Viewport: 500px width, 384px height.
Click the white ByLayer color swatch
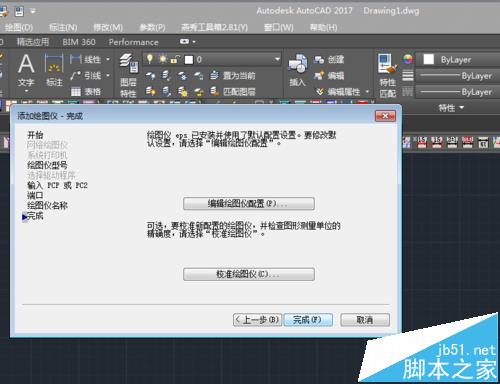click(428, 60)
